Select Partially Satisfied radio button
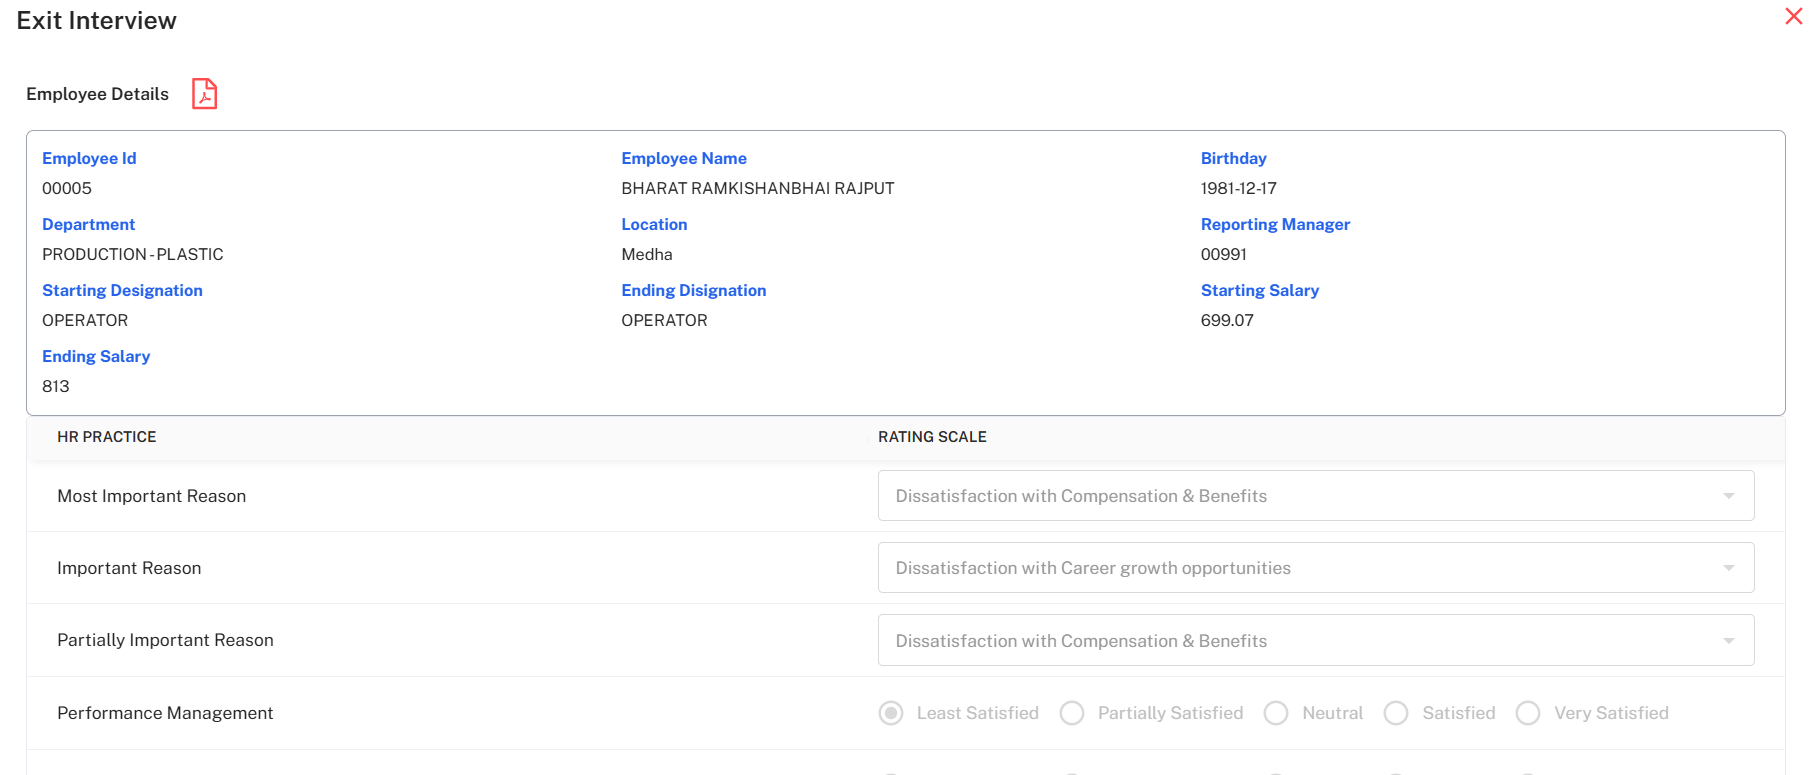The image size is (1815, 775). click(1072, 713)
